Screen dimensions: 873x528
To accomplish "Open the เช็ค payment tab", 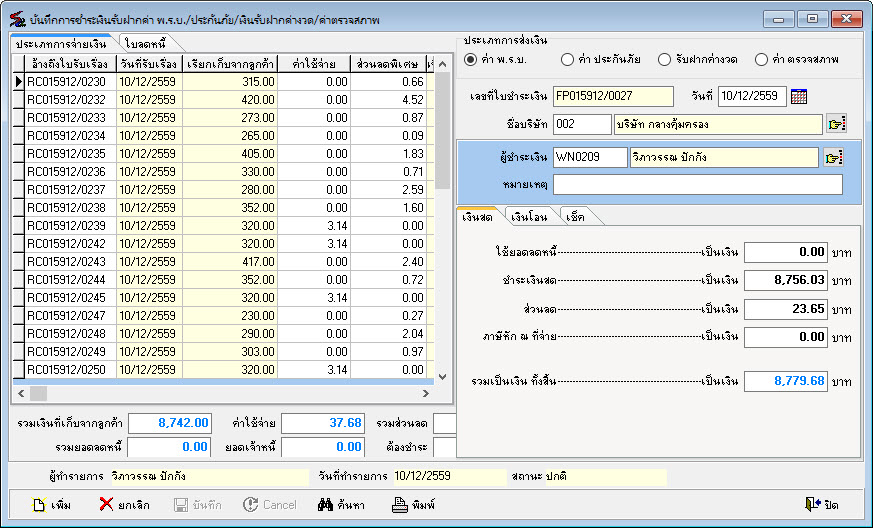I will click(x=575, y=217).
